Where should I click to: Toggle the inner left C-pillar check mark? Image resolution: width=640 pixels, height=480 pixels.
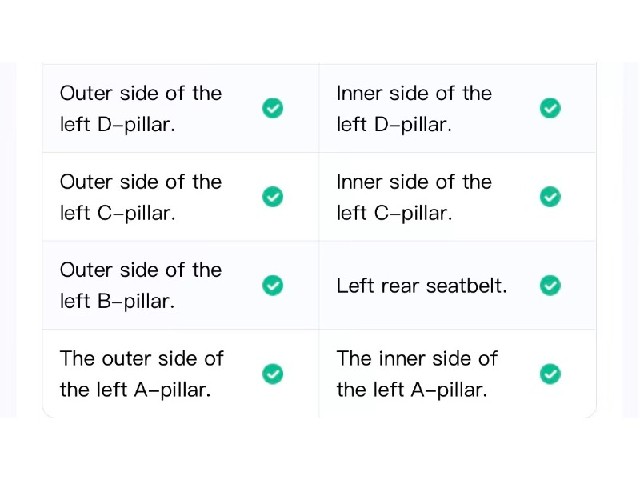point(550,197)
